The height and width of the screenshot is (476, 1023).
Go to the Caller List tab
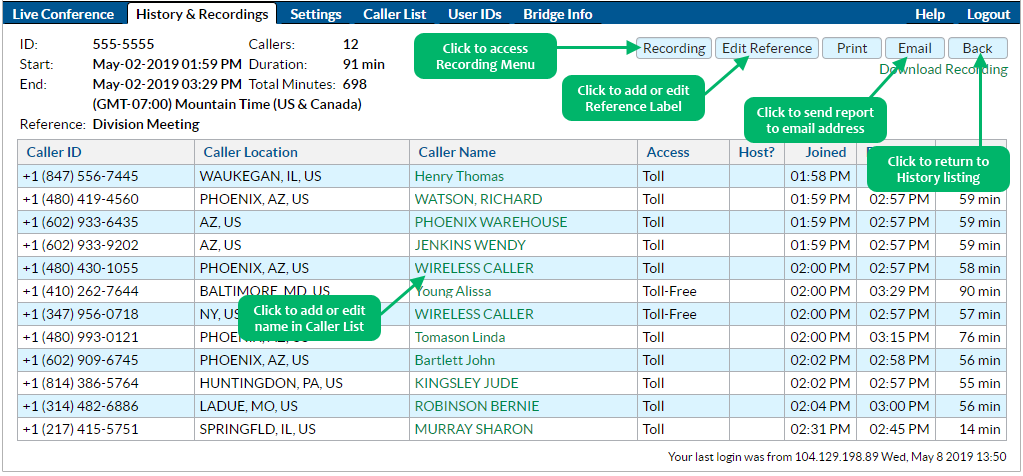393,14
